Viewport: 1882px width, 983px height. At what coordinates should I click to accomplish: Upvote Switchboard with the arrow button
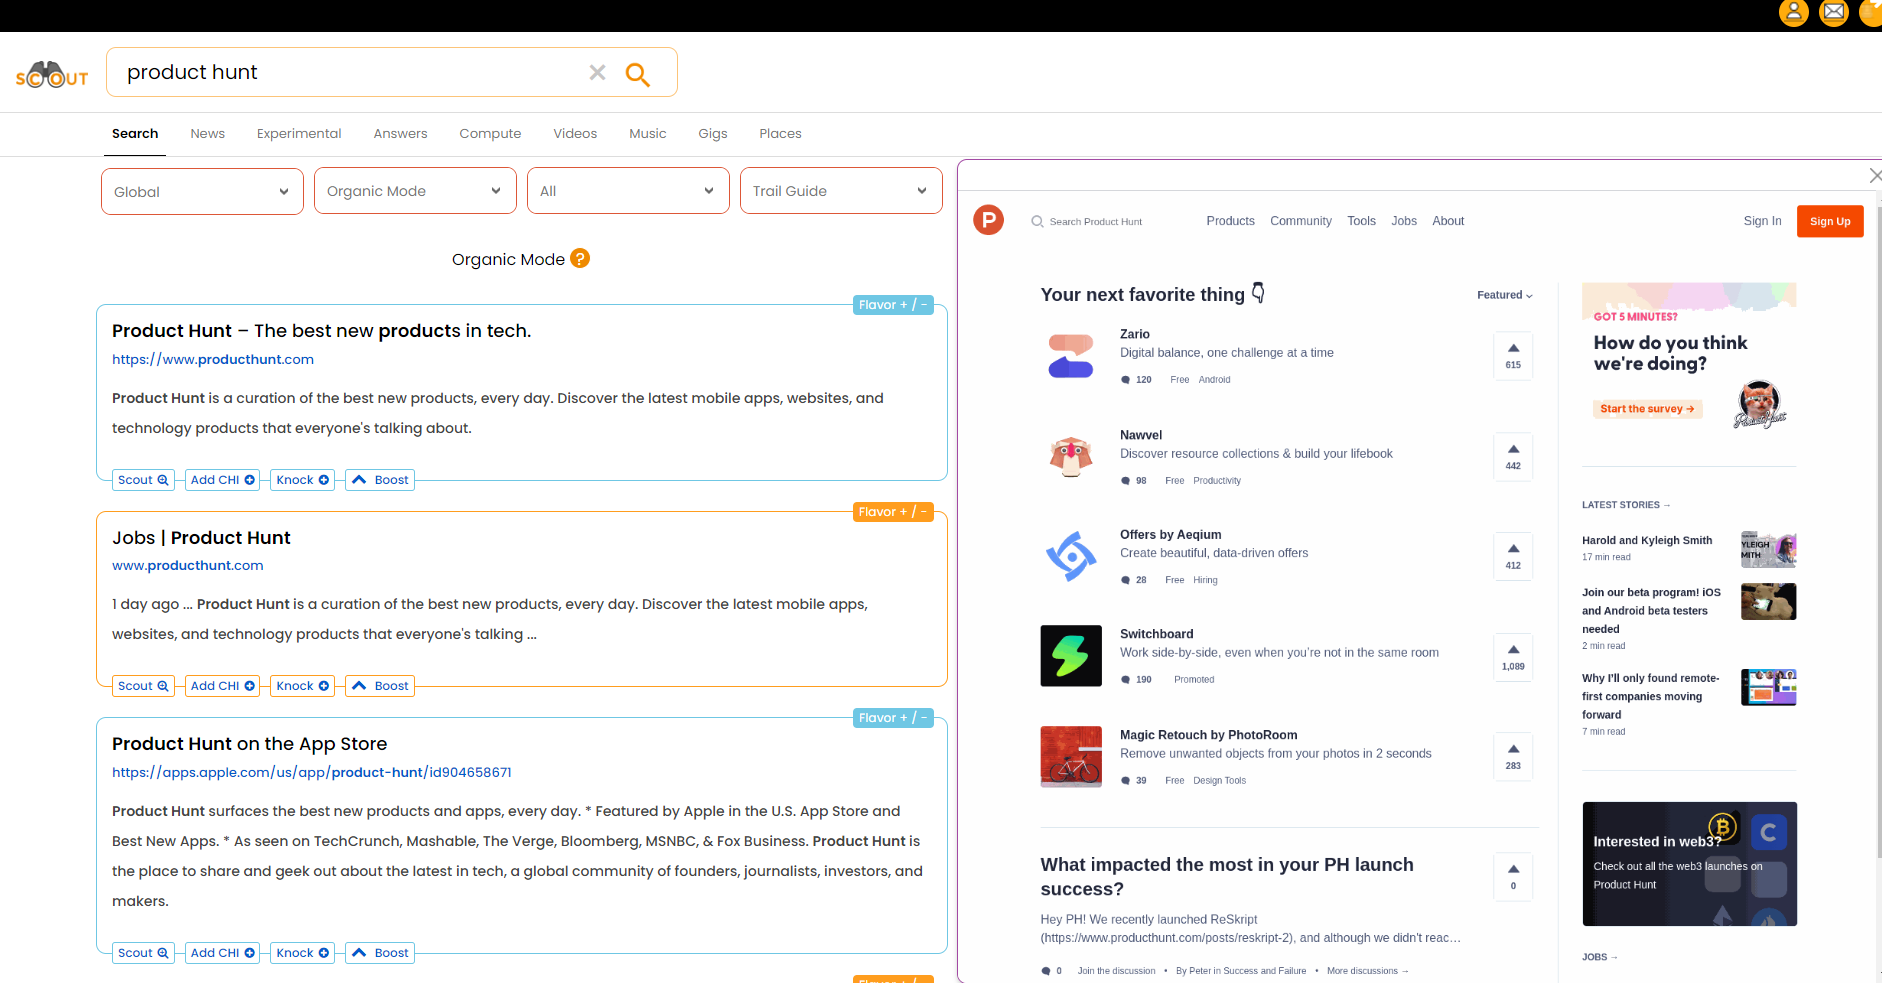(x=1513, y=657)
